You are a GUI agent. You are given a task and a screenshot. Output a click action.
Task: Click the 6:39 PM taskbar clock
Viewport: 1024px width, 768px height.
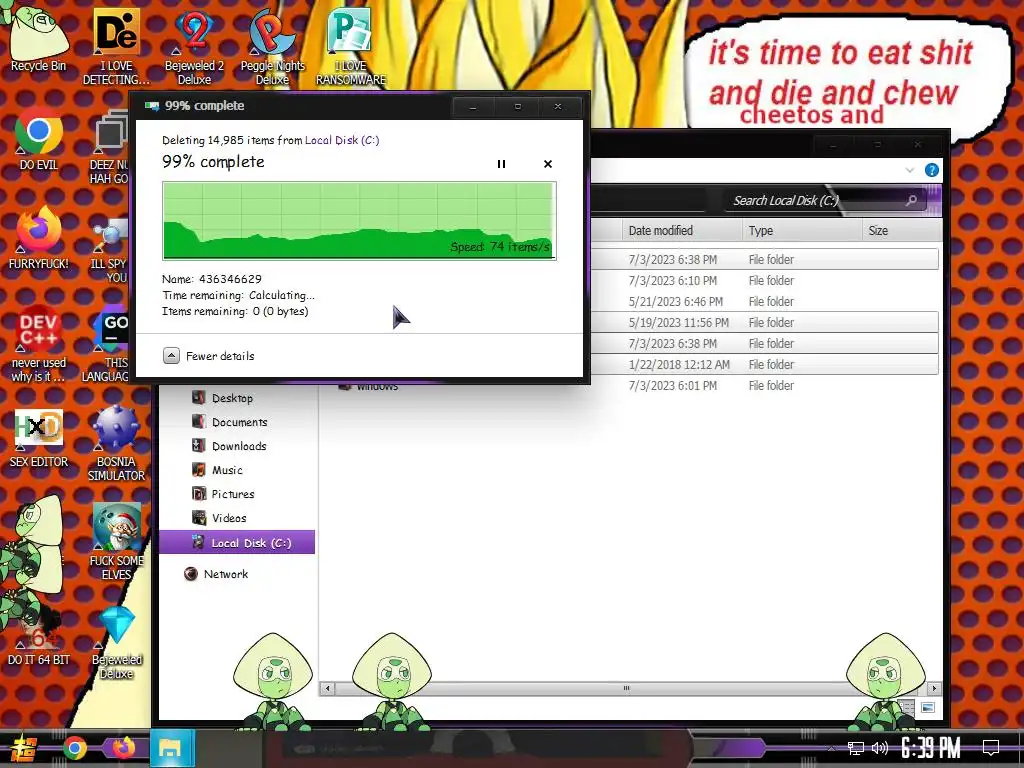coord(931,748)
